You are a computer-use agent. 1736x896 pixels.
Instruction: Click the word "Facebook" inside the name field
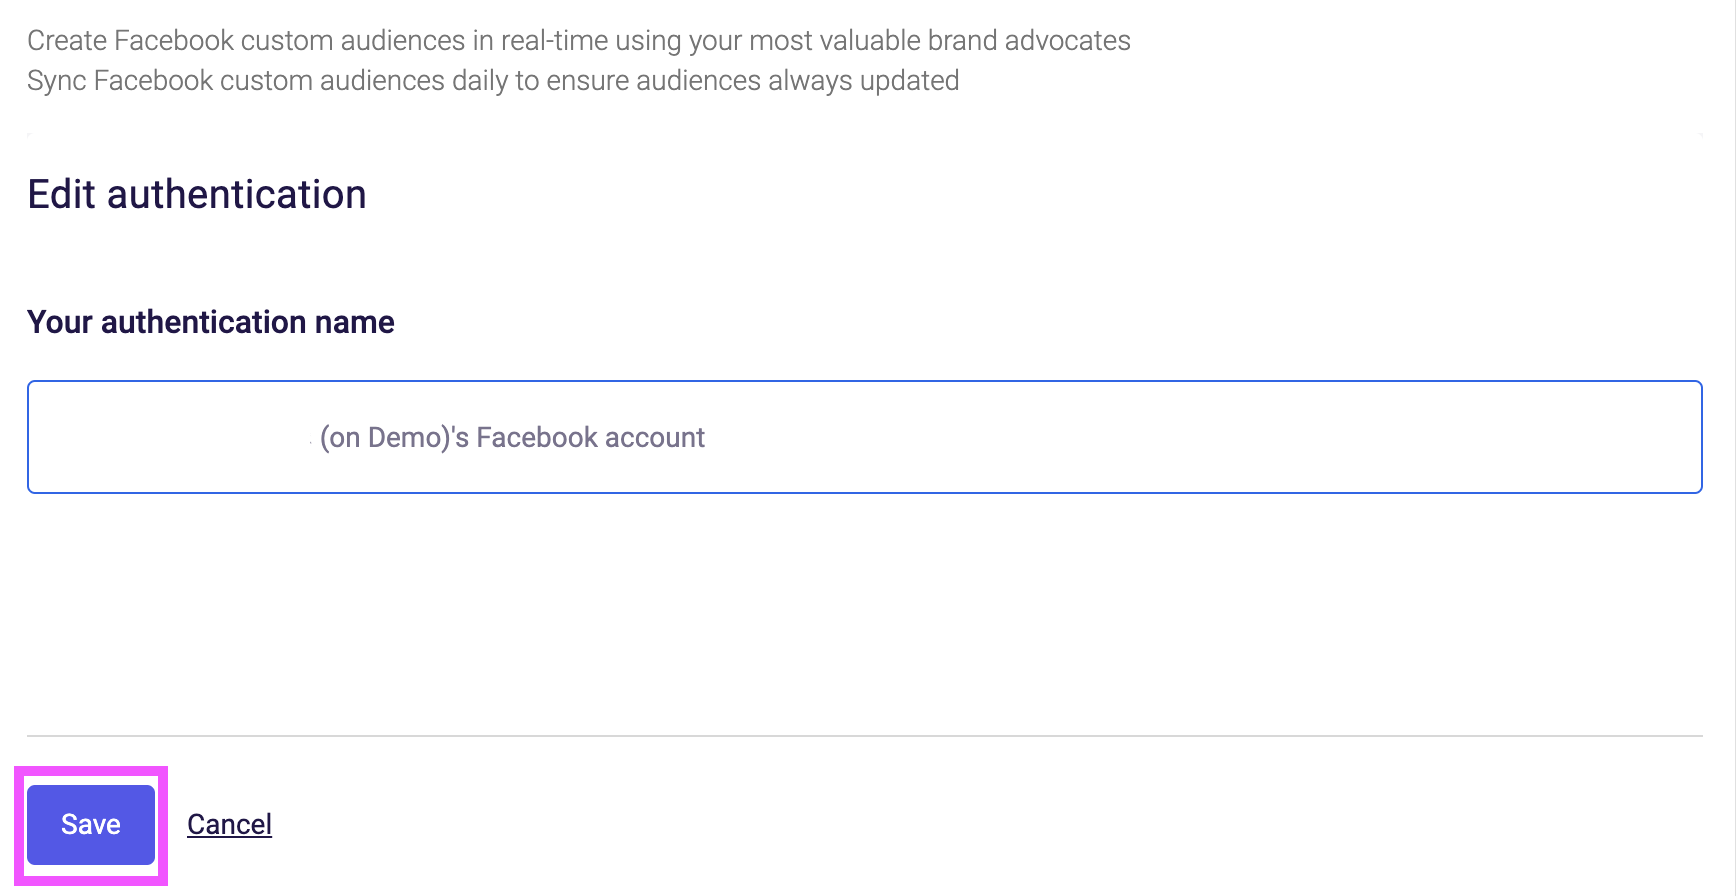[x=537, y=438]
